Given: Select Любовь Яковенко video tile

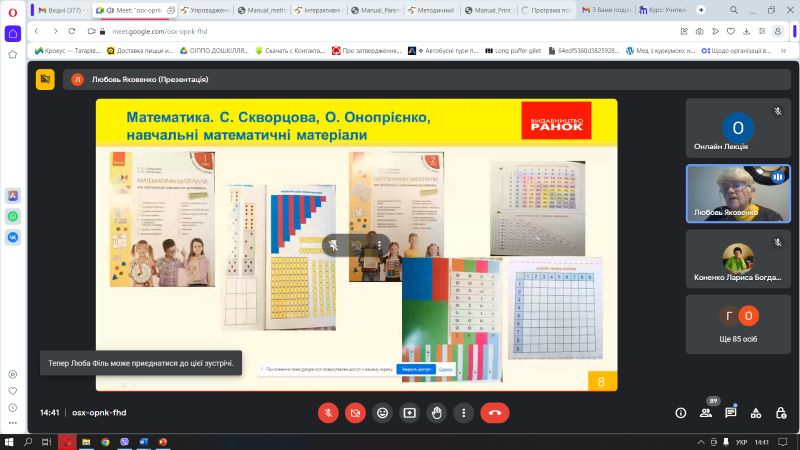Looking at the screenshot, I should [738, 193].
